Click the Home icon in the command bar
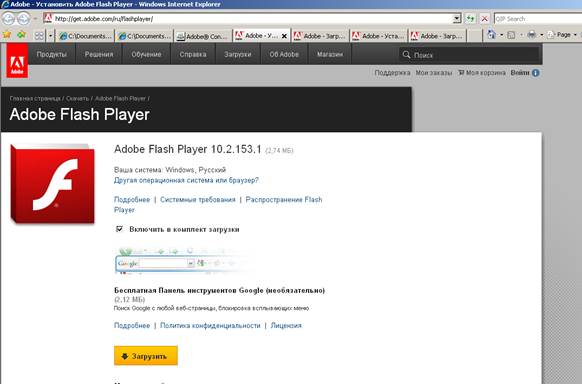The height and width of the screenshot is (384, 582). pyautogui.click(x=491, y=35)
